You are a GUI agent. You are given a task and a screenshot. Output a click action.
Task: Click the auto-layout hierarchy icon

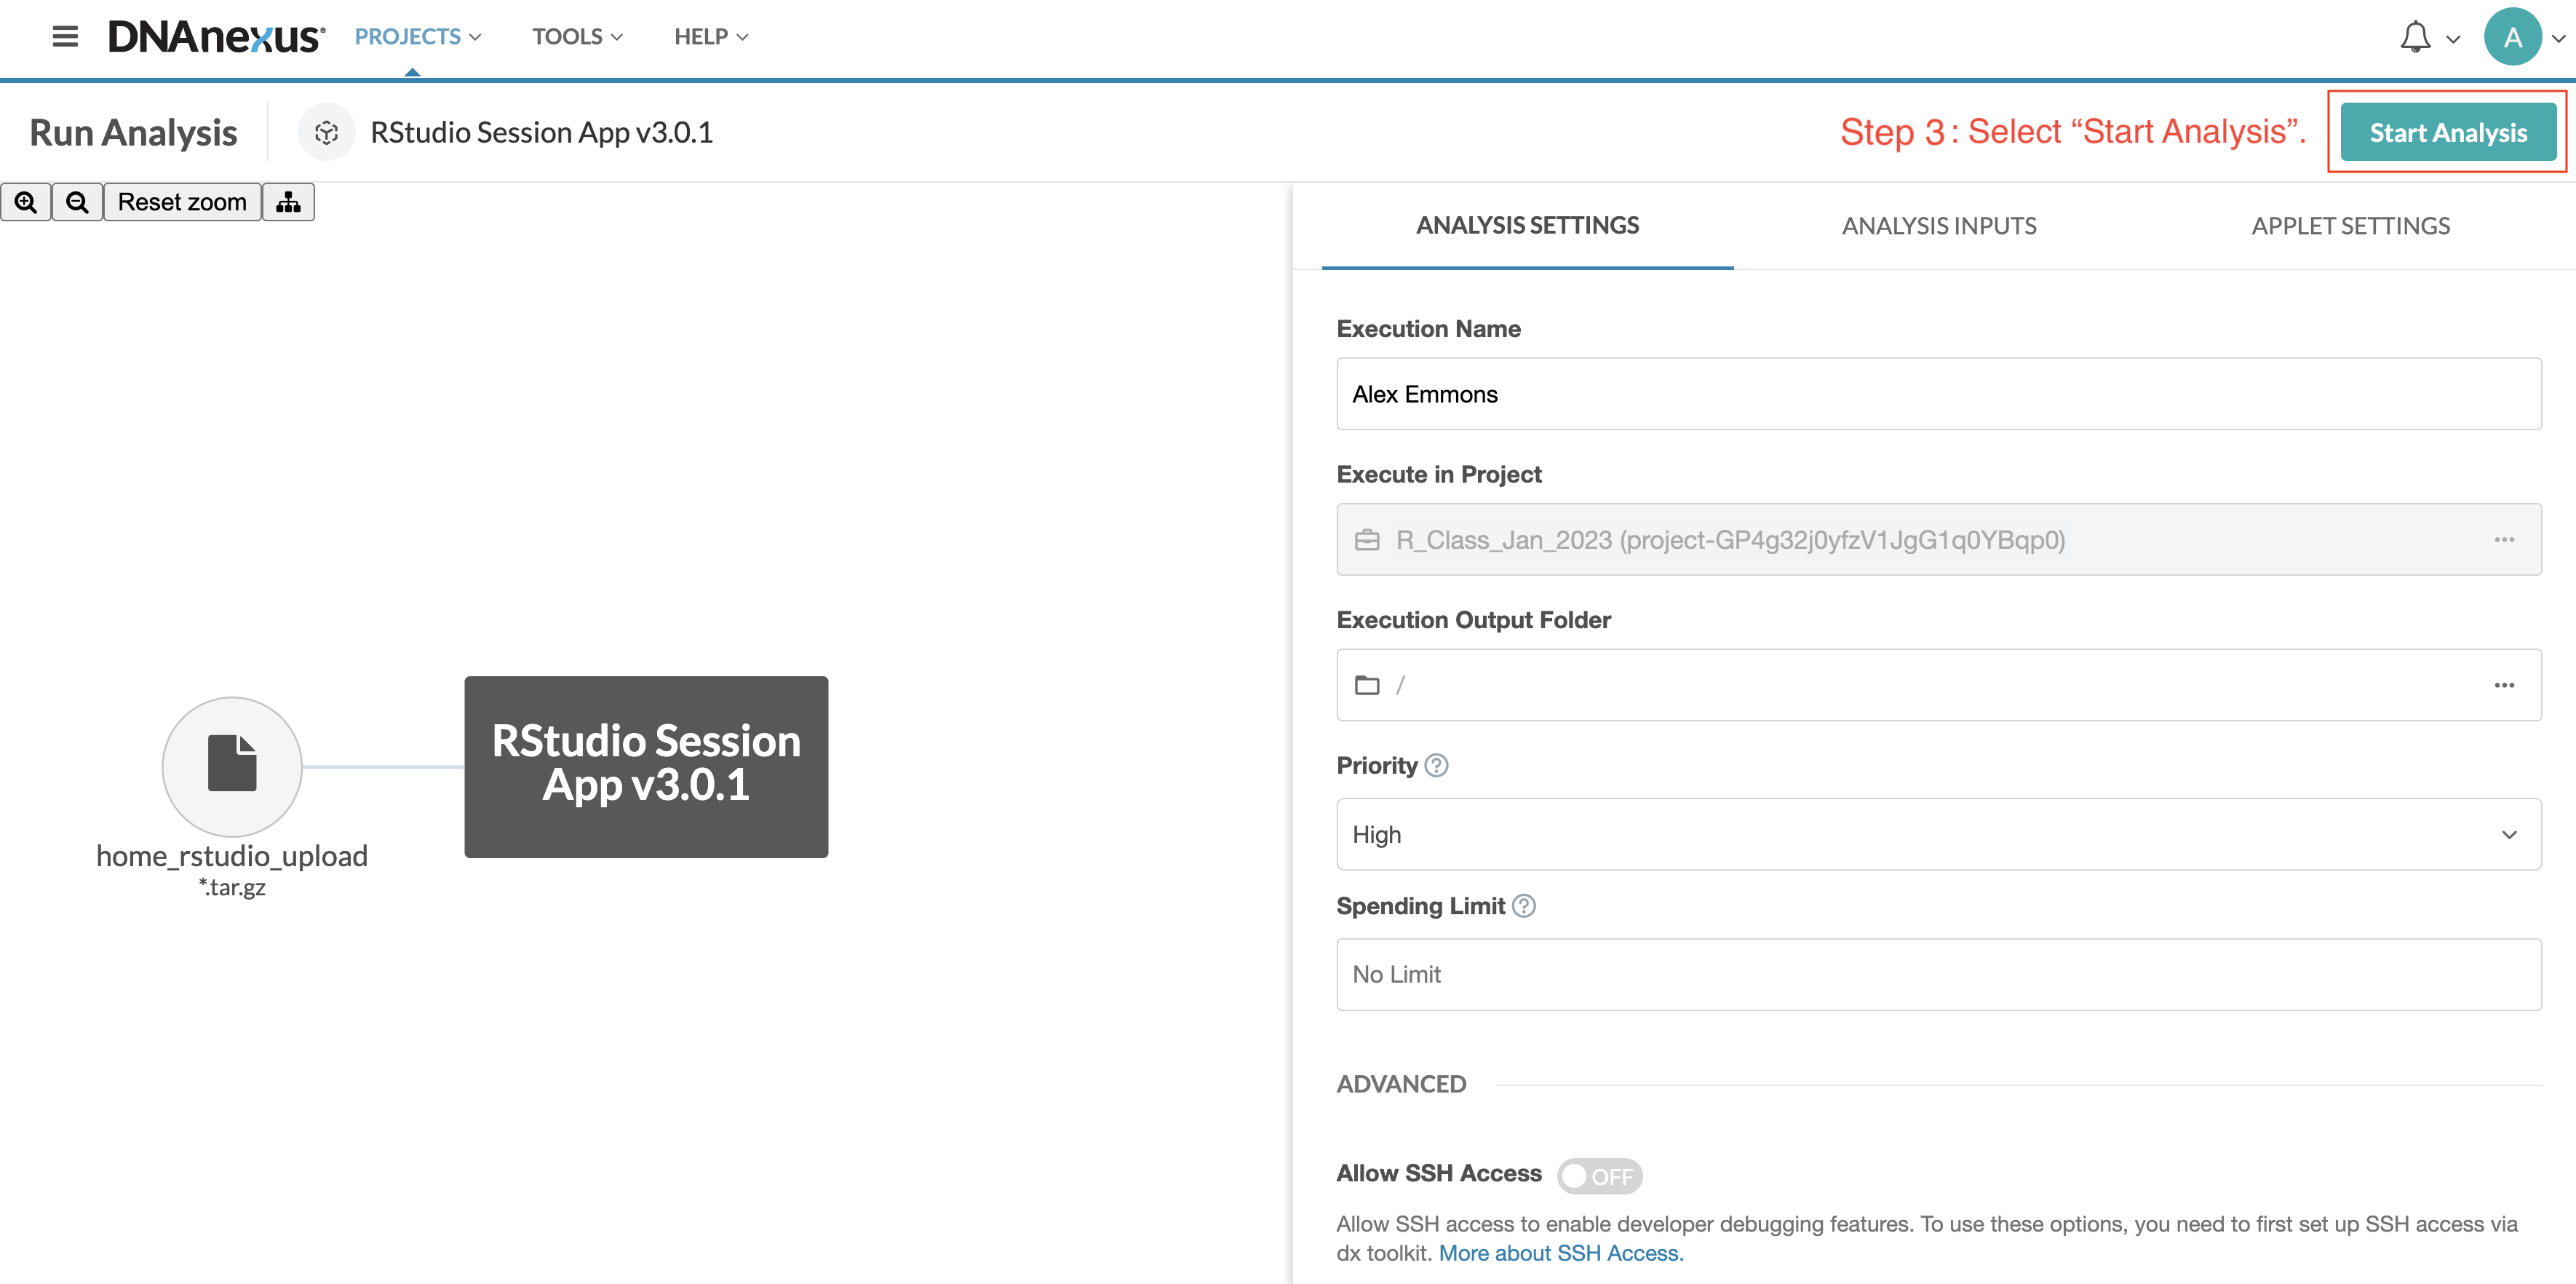point(288,202)
